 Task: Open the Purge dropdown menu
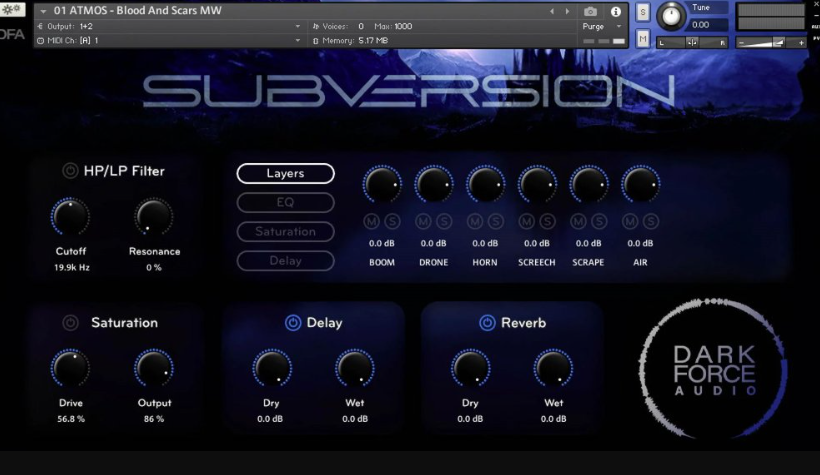pos(602,26)
